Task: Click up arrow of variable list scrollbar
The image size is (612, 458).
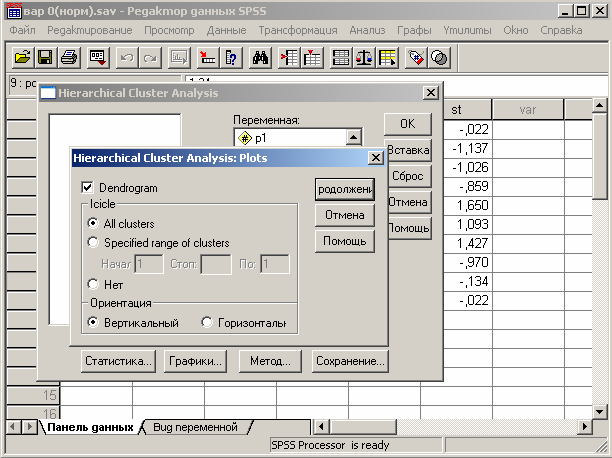Action: [x=353, y=137]
